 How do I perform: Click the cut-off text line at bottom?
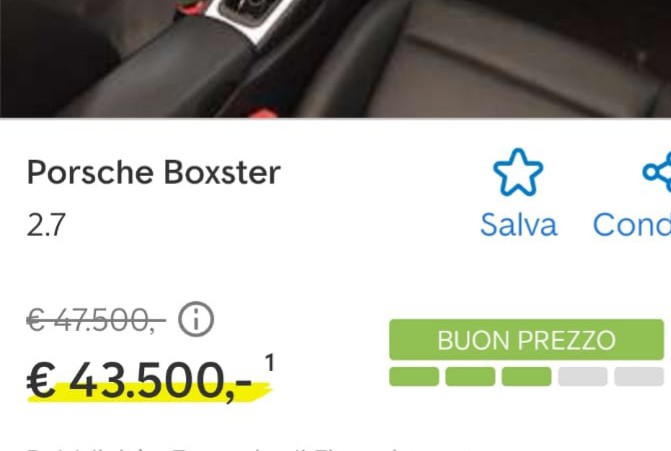click(x=214, y=449)
